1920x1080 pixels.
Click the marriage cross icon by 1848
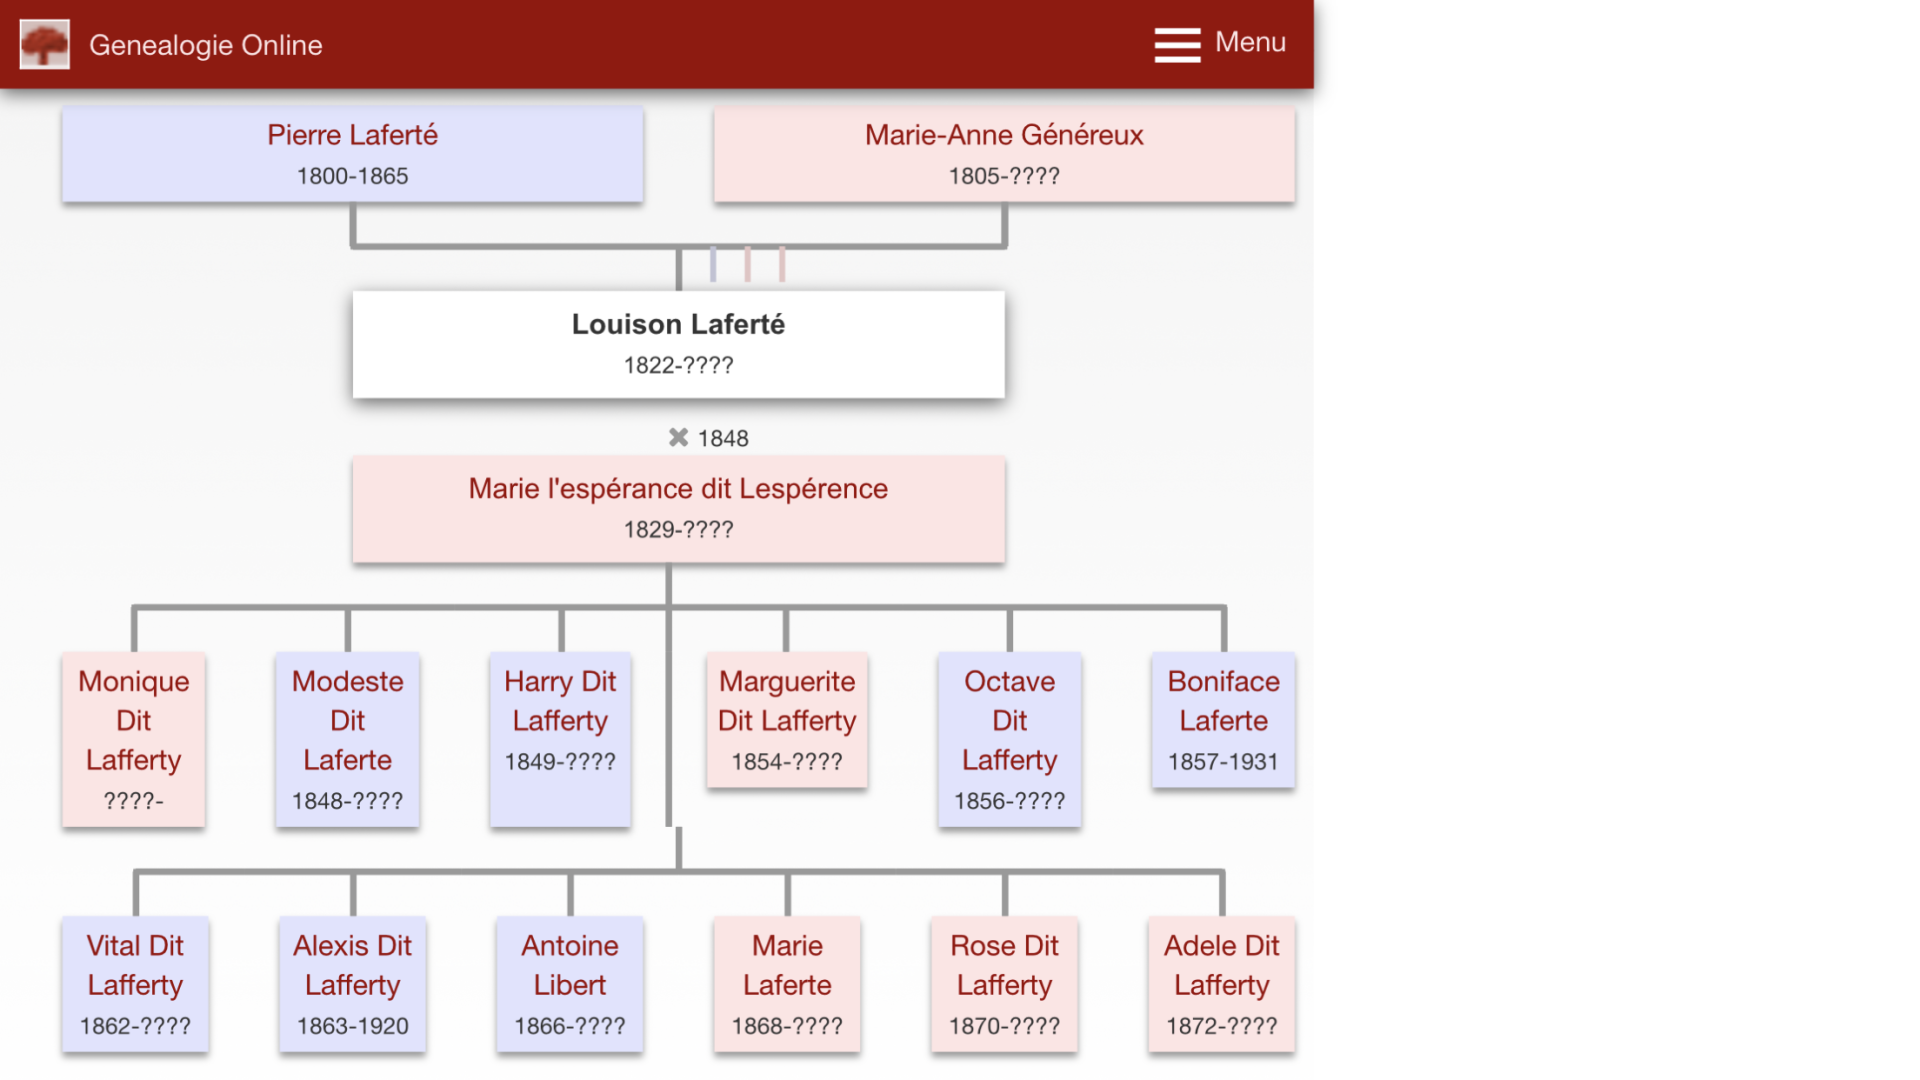(x=678, y=438)
